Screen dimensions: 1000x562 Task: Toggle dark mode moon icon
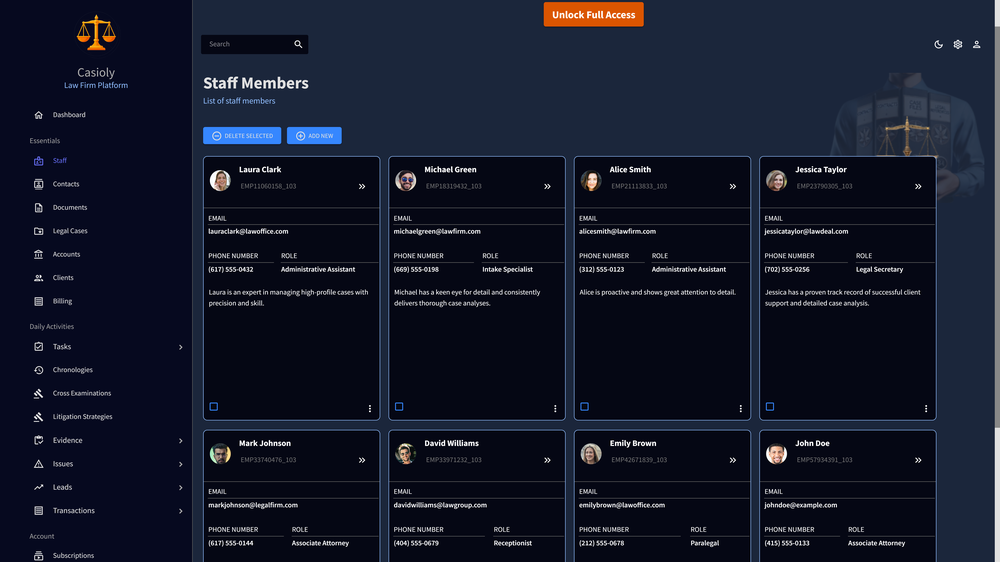pos(938,45)
